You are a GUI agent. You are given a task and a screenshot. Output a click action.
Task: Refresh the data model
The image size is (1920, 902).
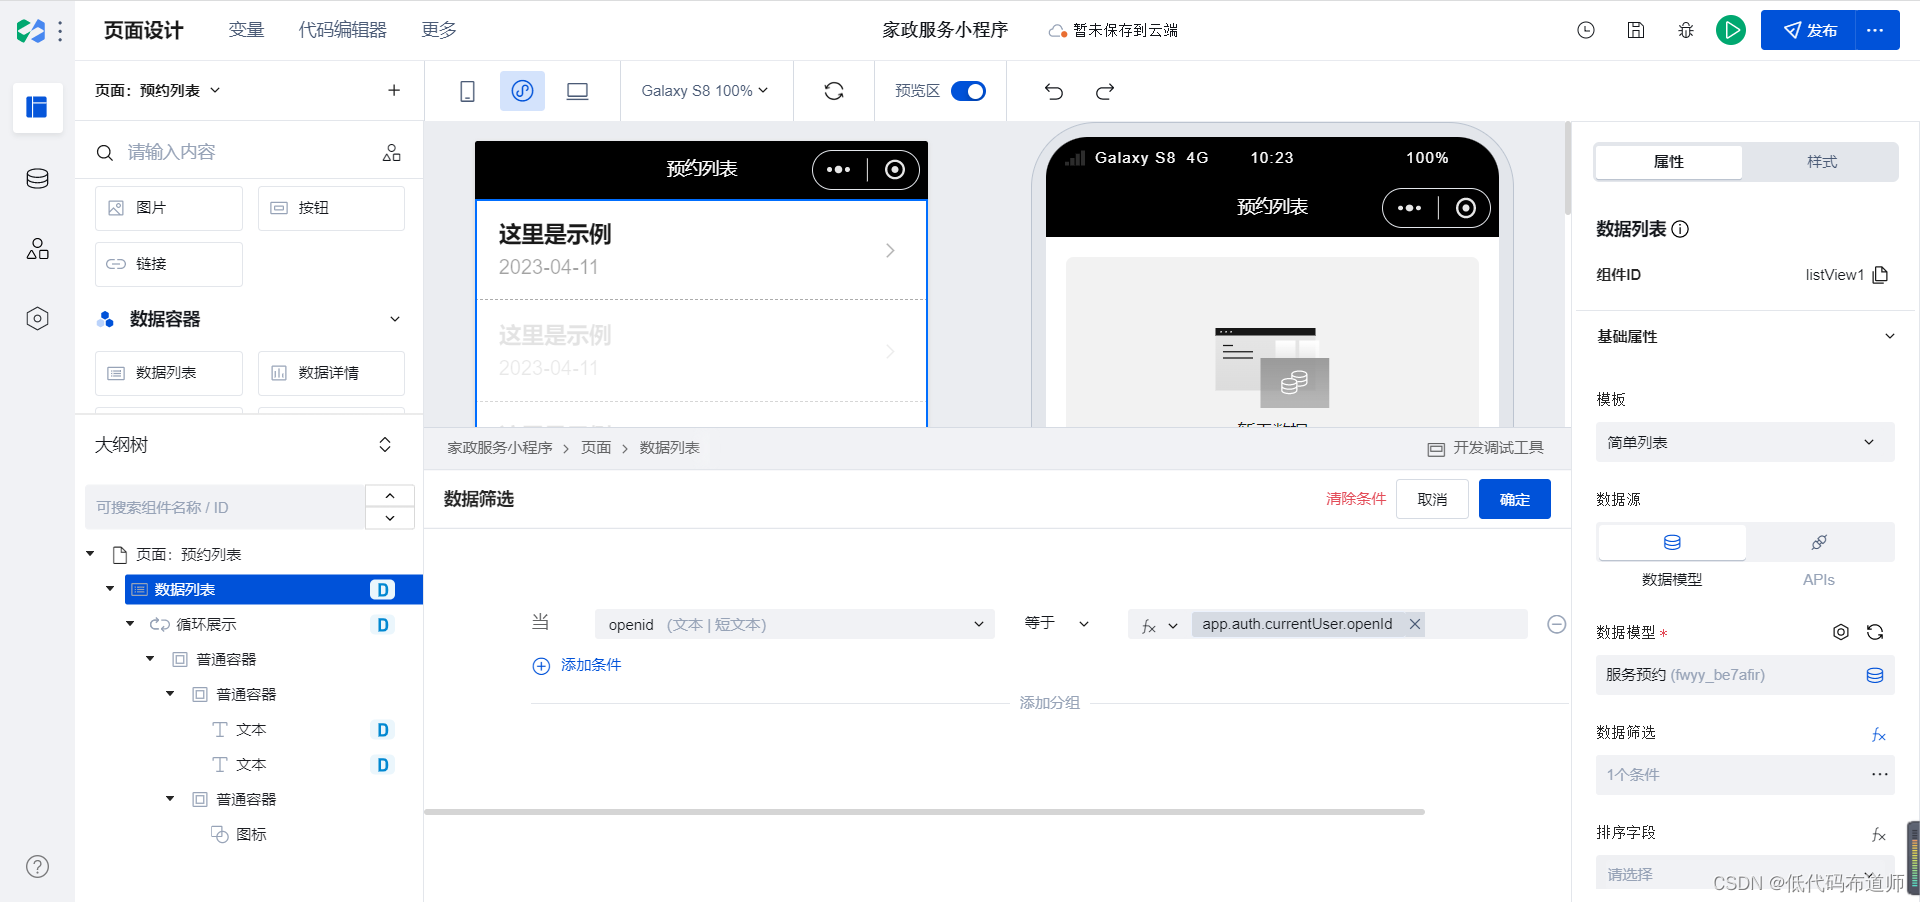pos(1875,632)
